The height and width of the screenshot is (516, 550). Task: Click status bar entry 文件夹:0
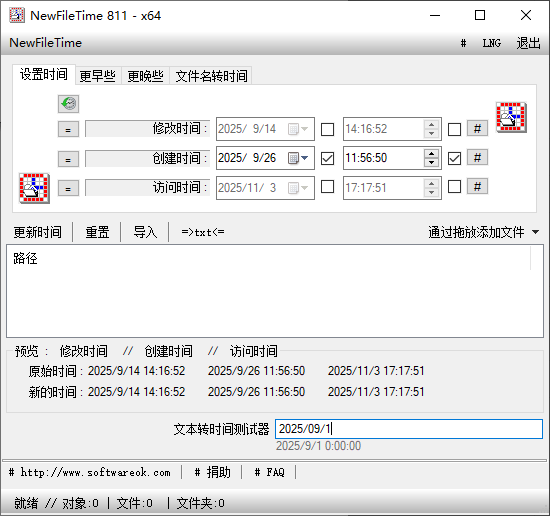201,503
